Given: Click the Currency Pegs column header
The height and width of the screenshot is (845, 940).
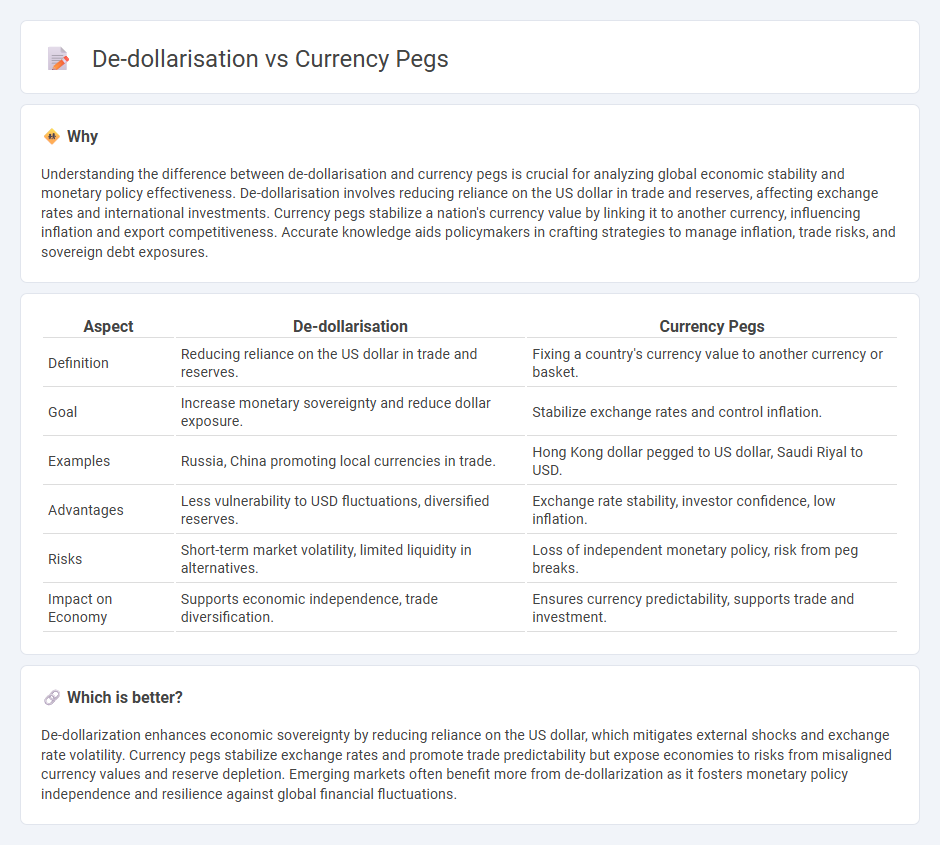Looking at the screenshot, I should [x=712, y=326].
